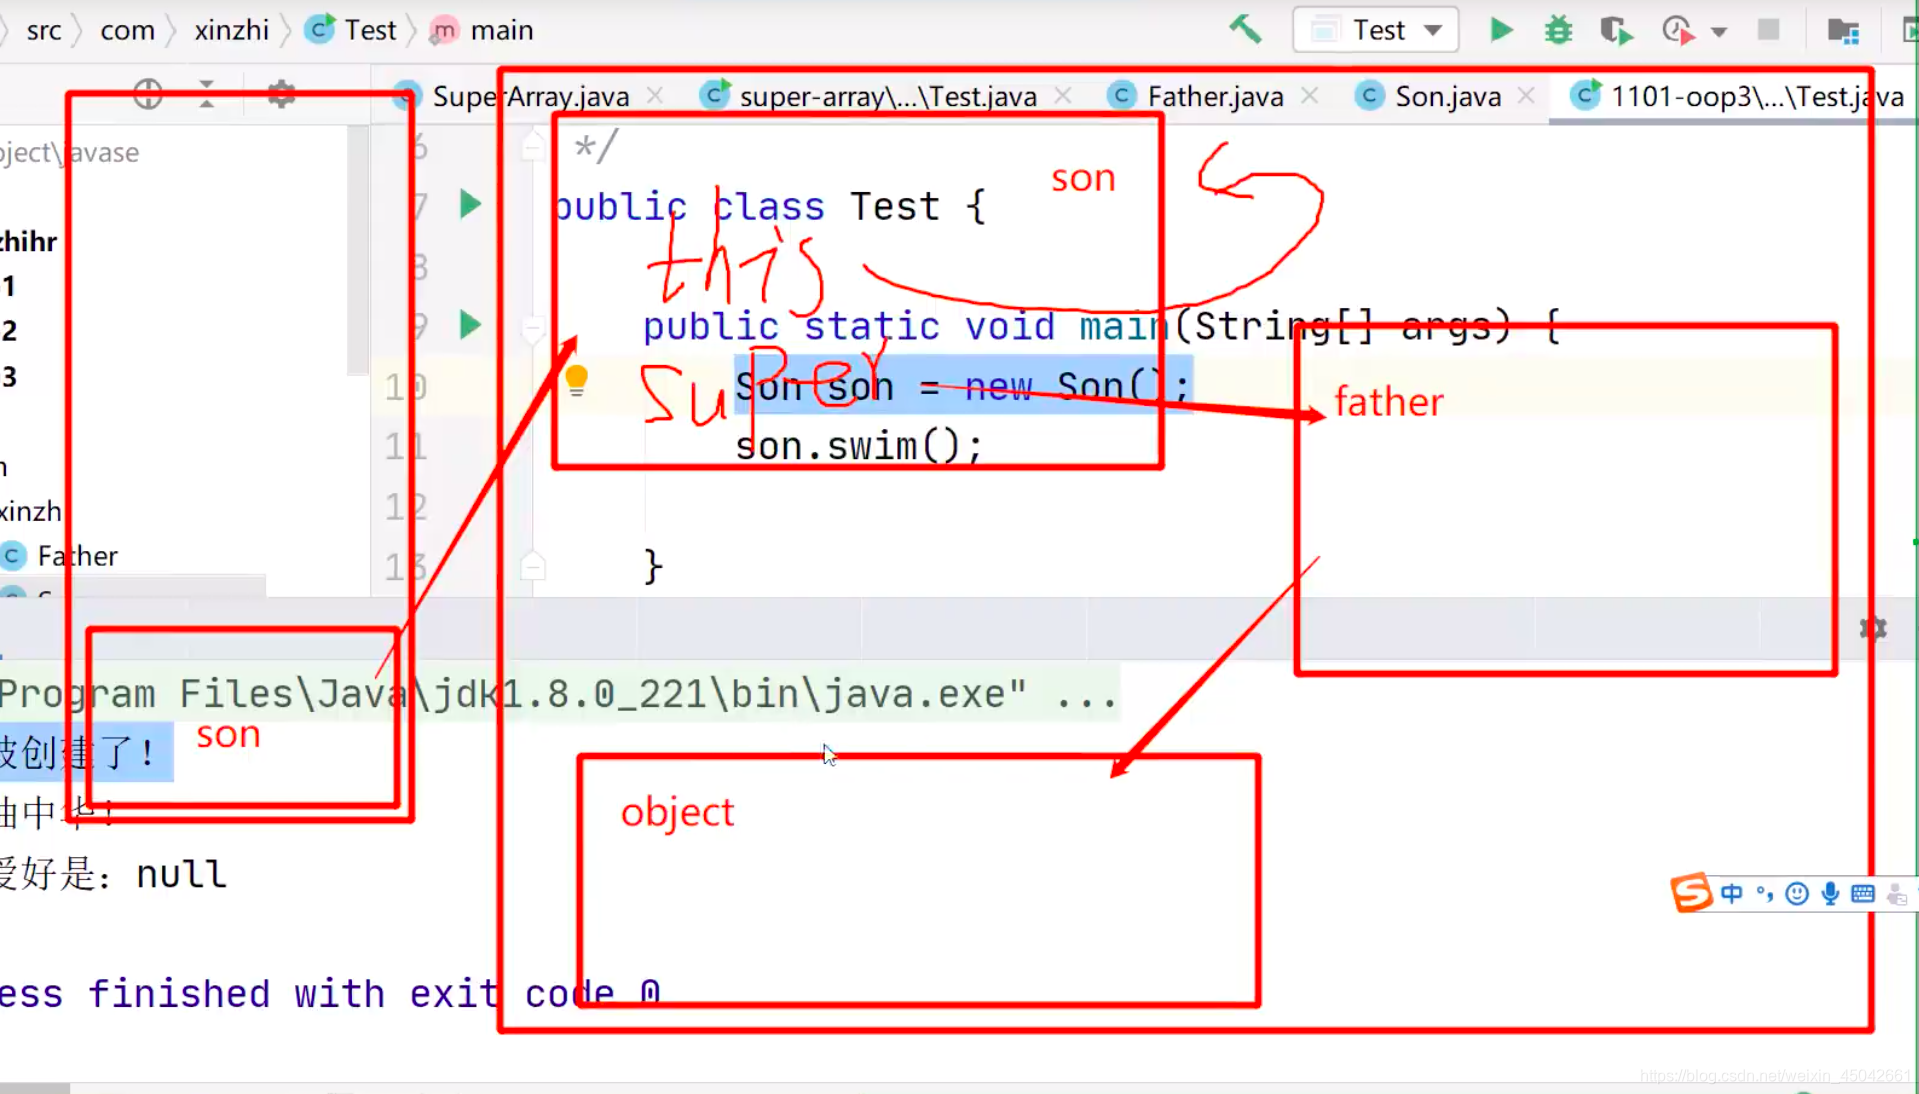Close the Son.java tab
Screen dimensions: 1919x1094
(x=1526, y=95)
